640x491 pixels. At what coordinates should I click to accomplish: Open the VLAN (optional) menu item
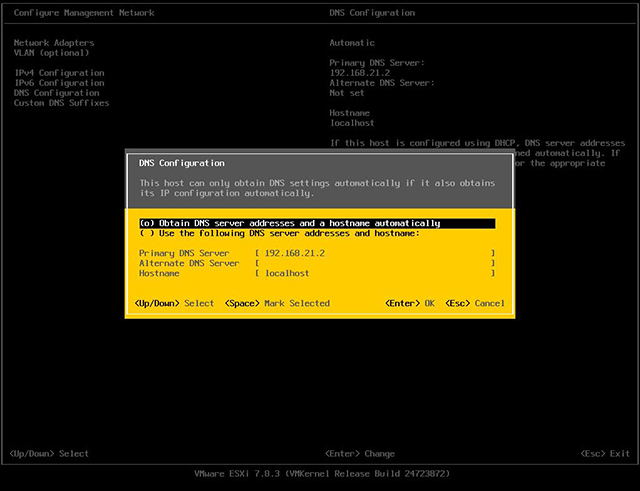tap(51, 53)
